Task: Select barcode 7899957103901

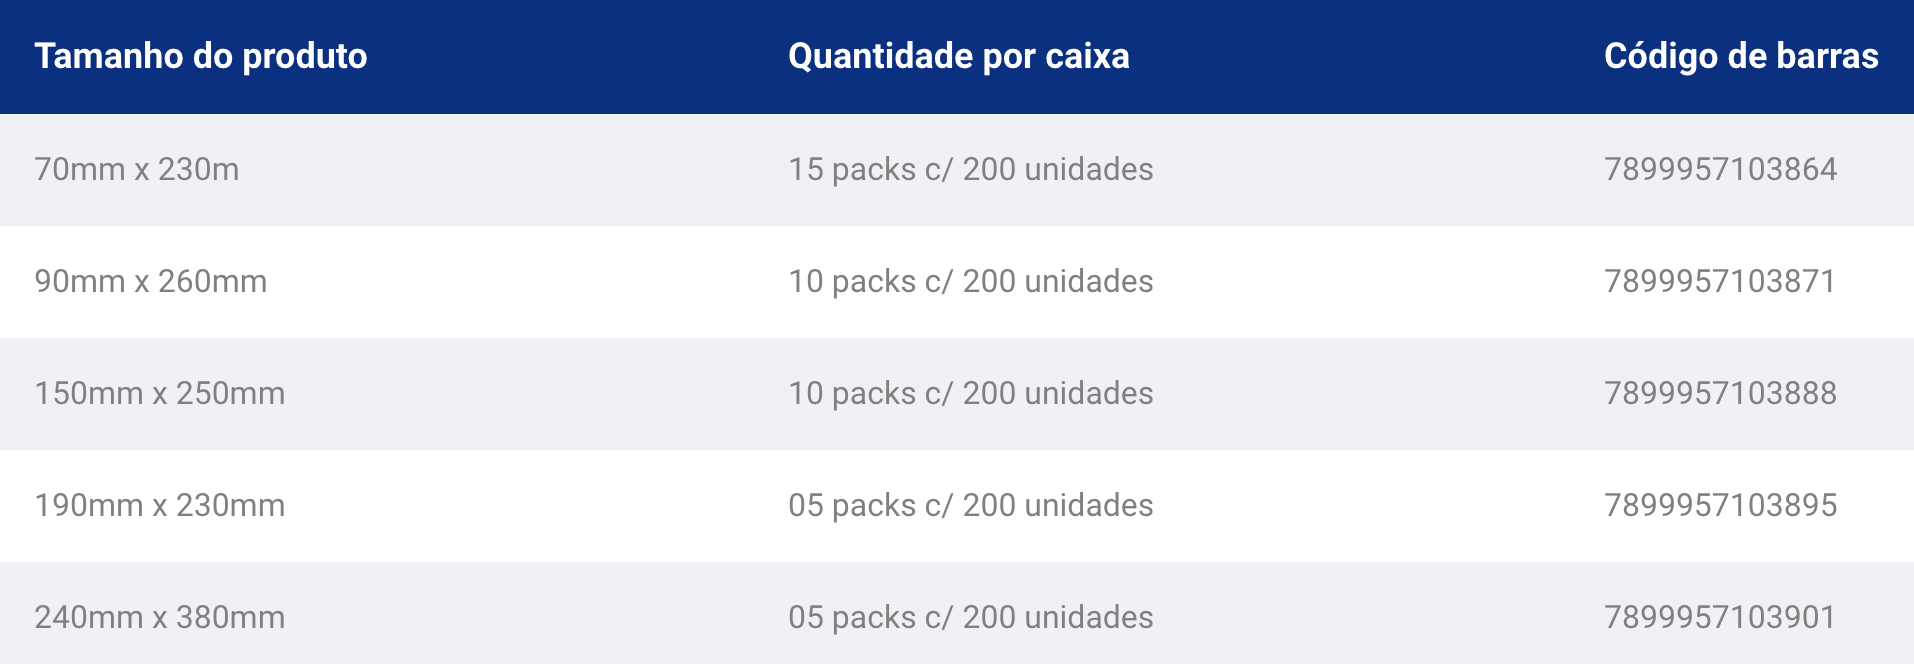Action: click(1720, 617)
